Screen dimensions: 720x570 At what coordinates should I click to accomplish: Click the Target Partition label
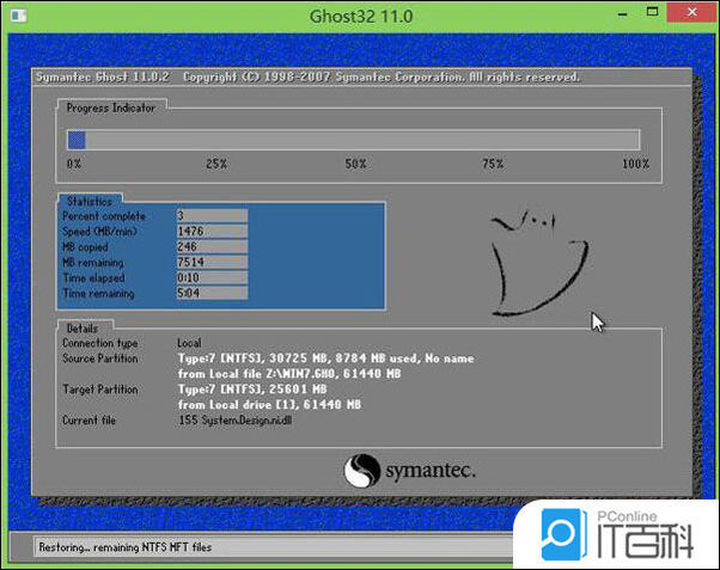100,389
